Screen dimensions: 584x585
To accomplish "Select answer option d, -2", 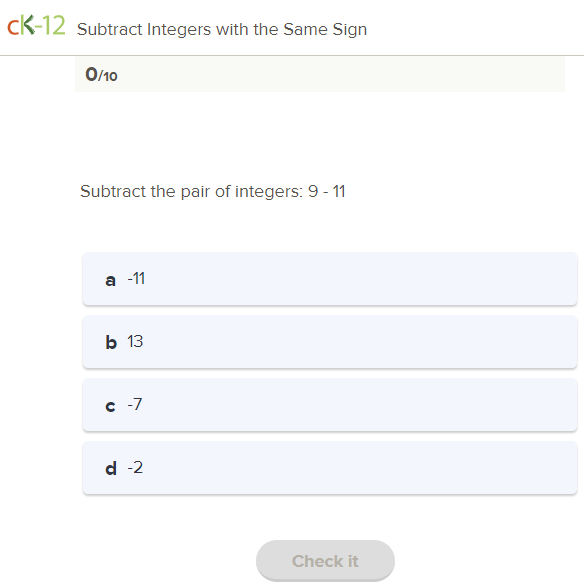I will [x=330, y=468].
